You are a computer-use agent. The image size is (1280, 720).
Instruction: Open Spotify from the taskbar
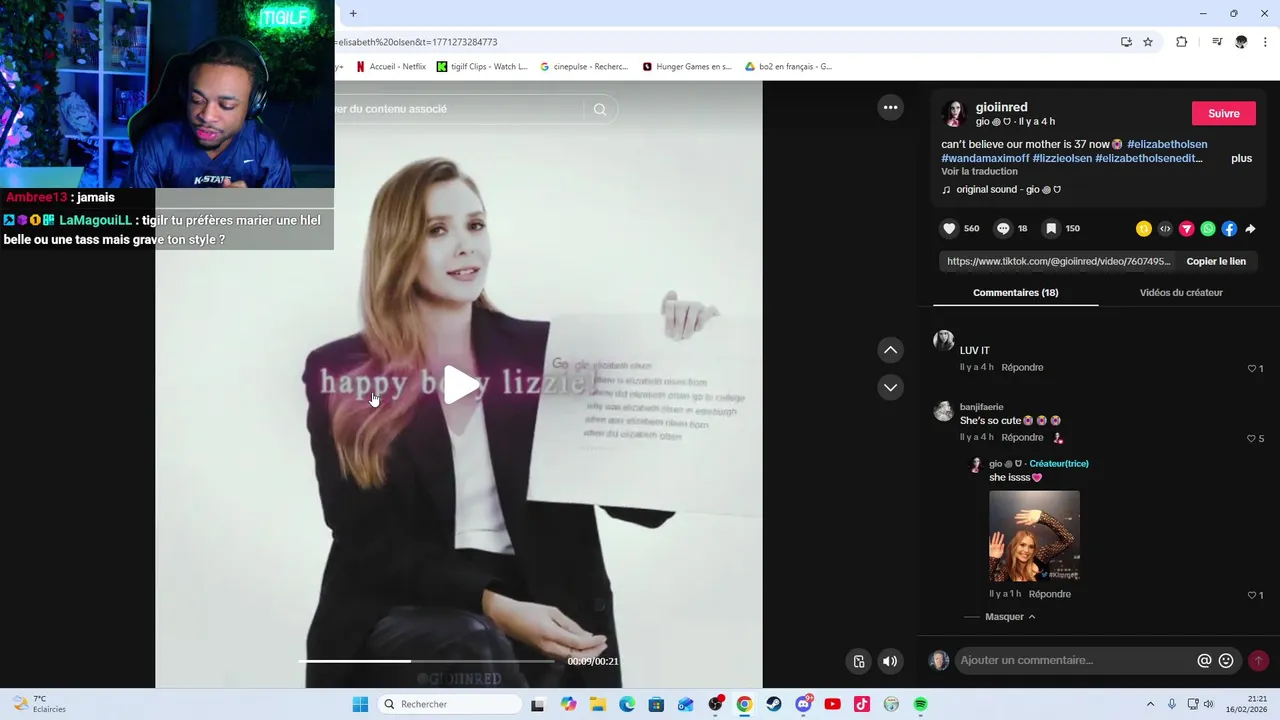pyautogui.click(x=920, y=704)
